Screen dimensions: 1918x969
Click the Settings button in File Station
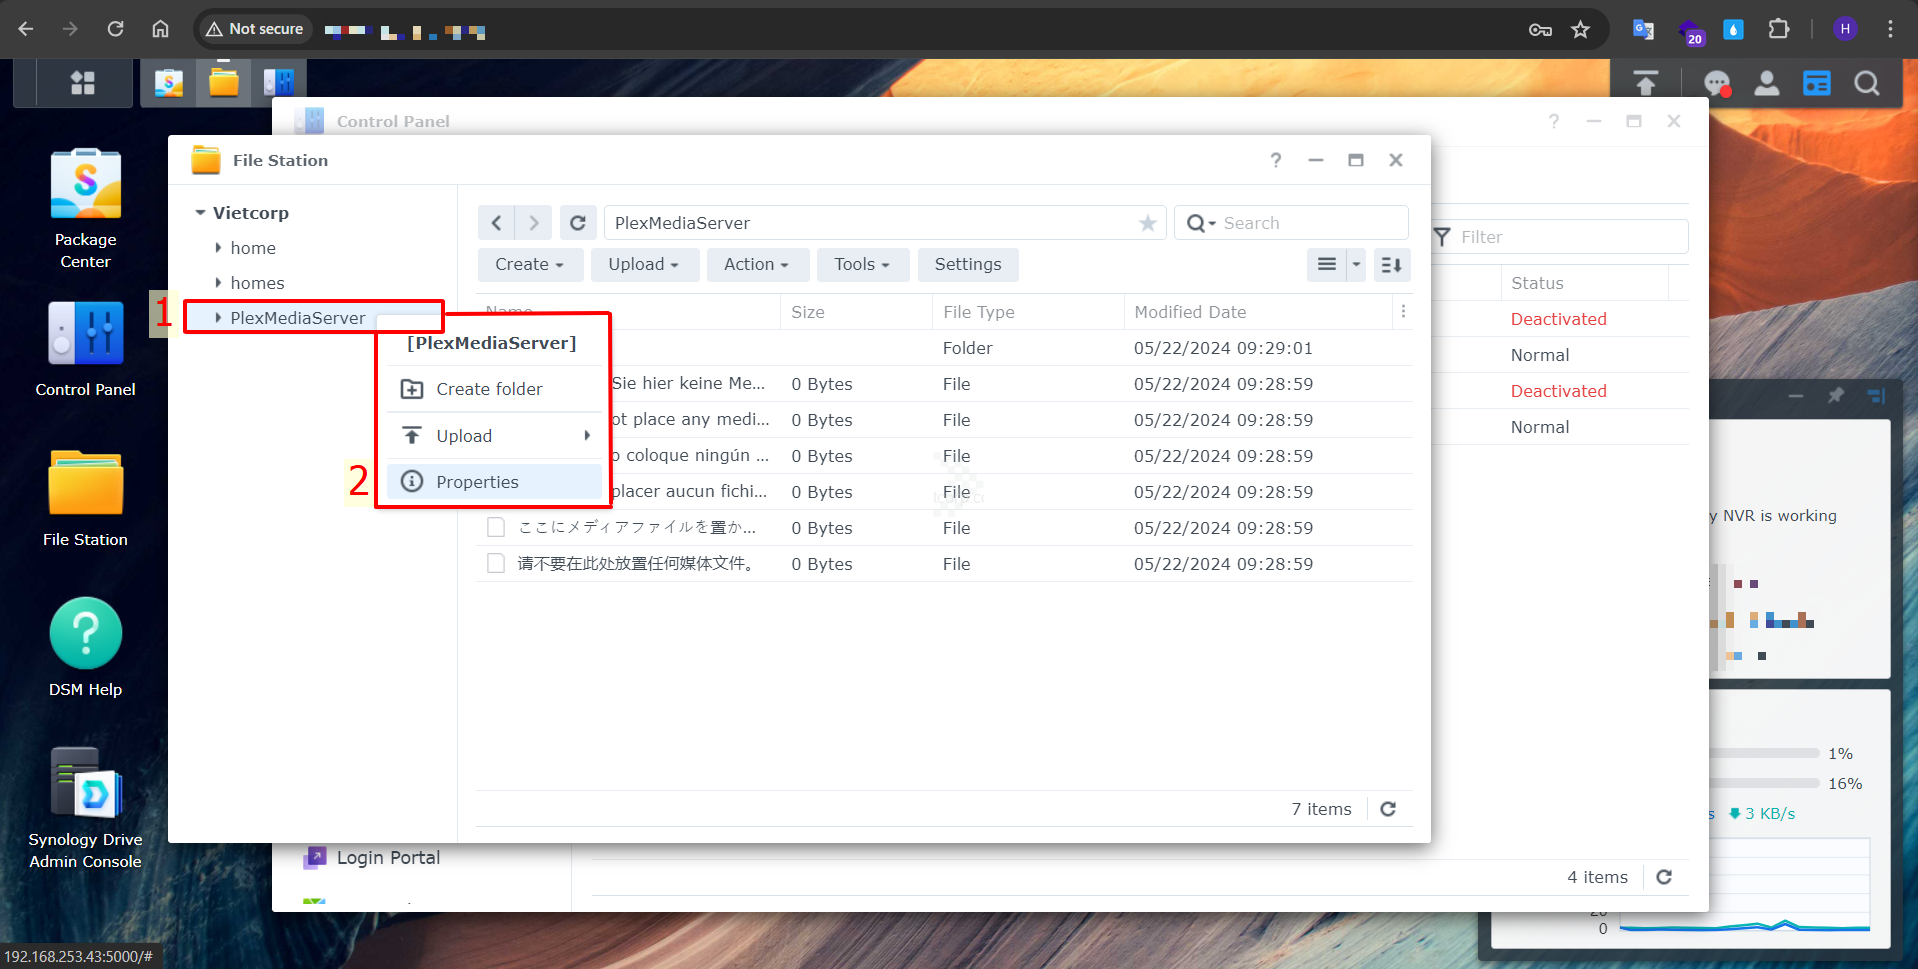[x=967, y=265]
